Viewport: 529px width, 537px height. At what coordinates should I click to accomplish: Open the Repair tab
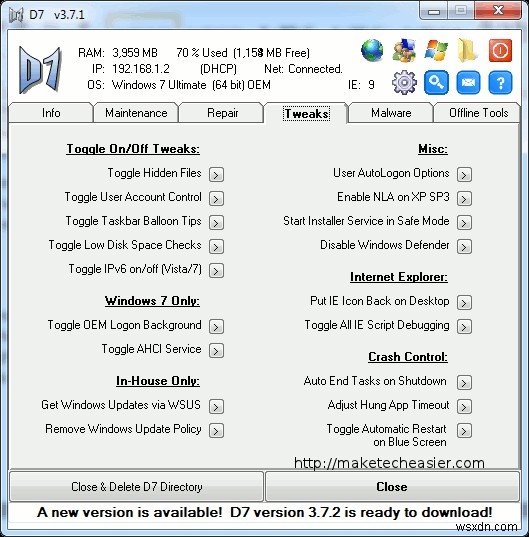click(x=222, y=113)
